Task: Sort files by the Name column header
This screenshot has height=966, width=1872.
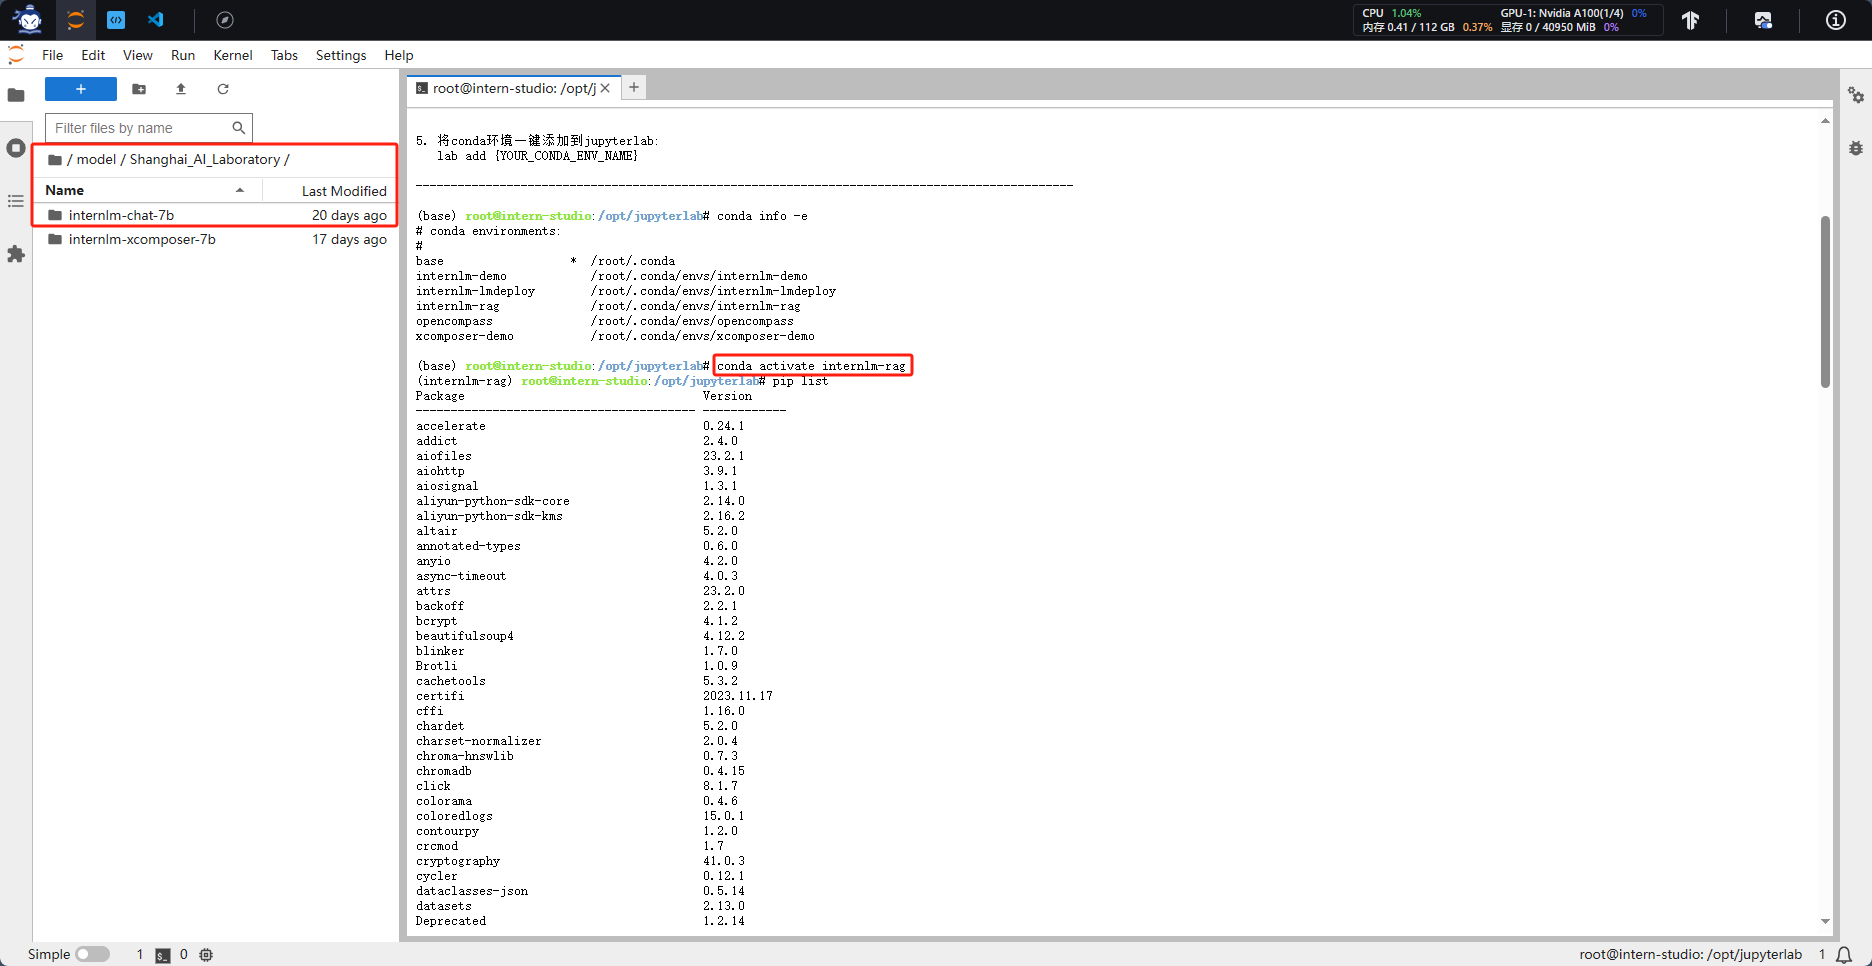Action: [x=150, y=190]
